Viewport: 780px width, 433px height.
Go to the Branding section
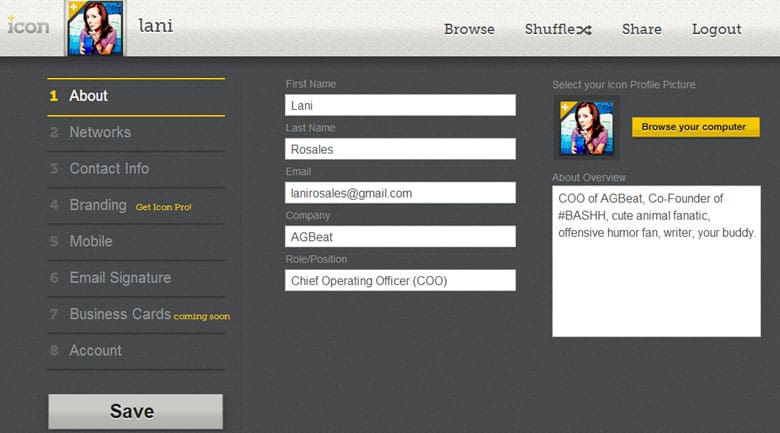(98, 205)
